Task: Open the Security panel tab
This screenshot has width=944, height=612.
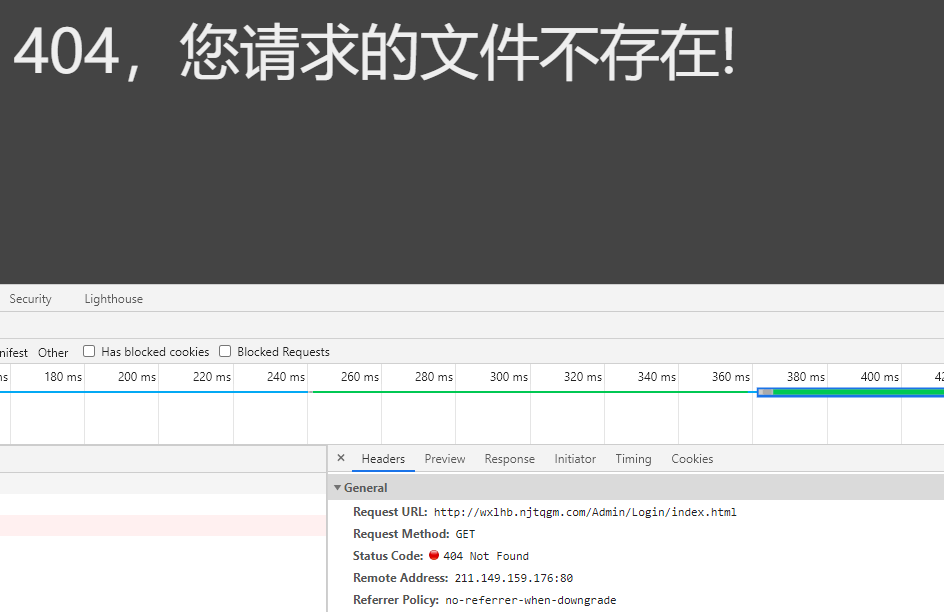Action: [30, 299]
